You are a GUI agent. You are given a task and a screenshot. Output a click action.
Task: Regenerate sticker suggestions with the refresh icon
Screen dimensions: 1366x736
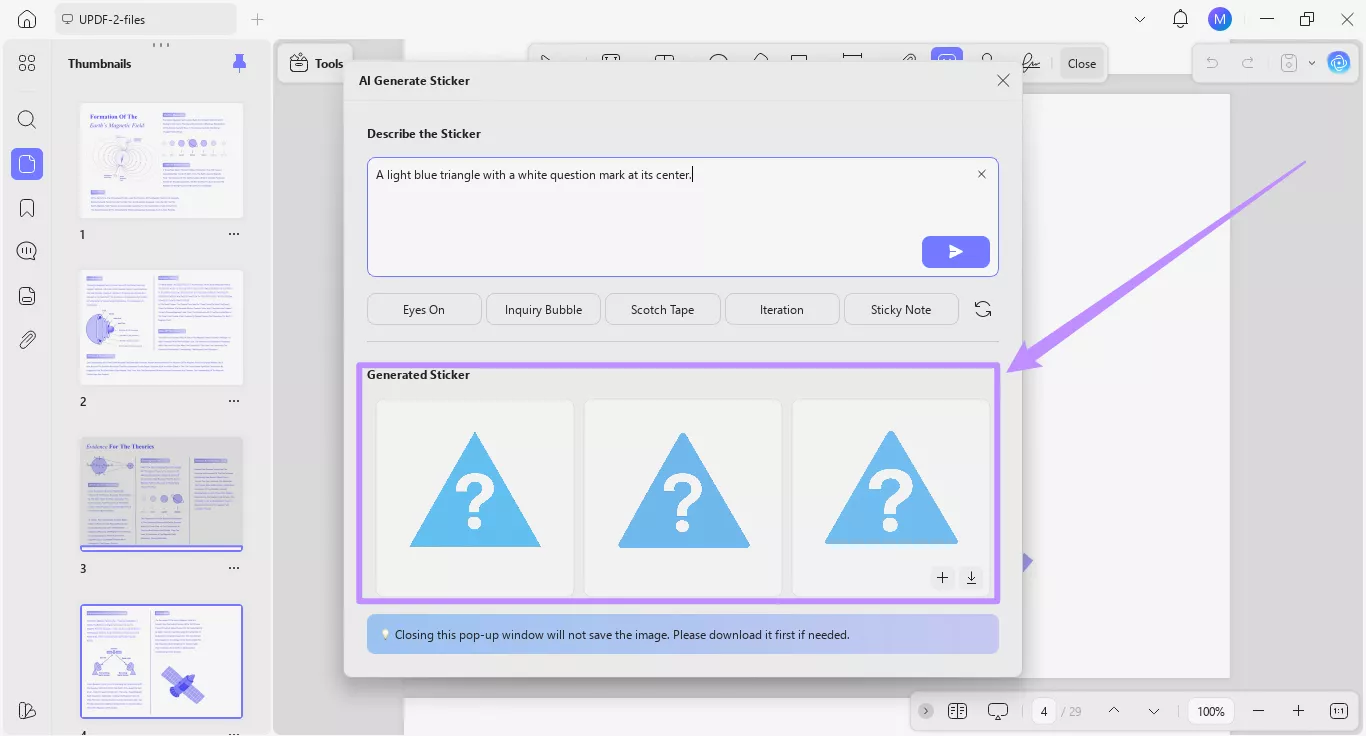982,309
